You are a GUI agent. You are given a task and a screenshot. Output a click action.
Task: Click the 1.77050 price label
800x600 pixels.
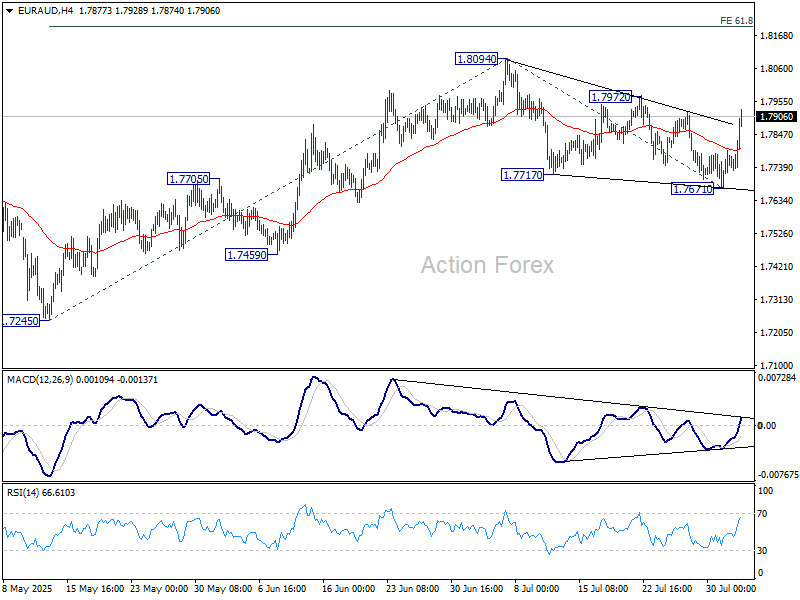pyautogui.click(x=188, y=179)
